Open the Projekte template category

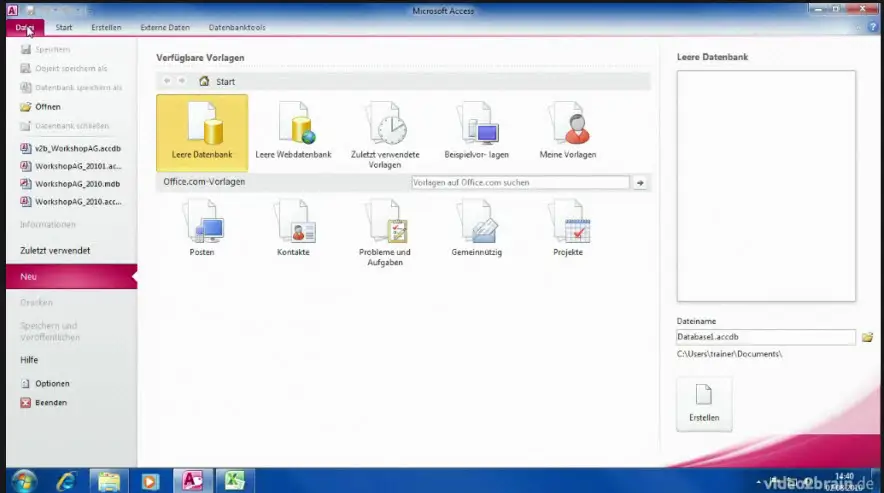click(x=568, y=228)
